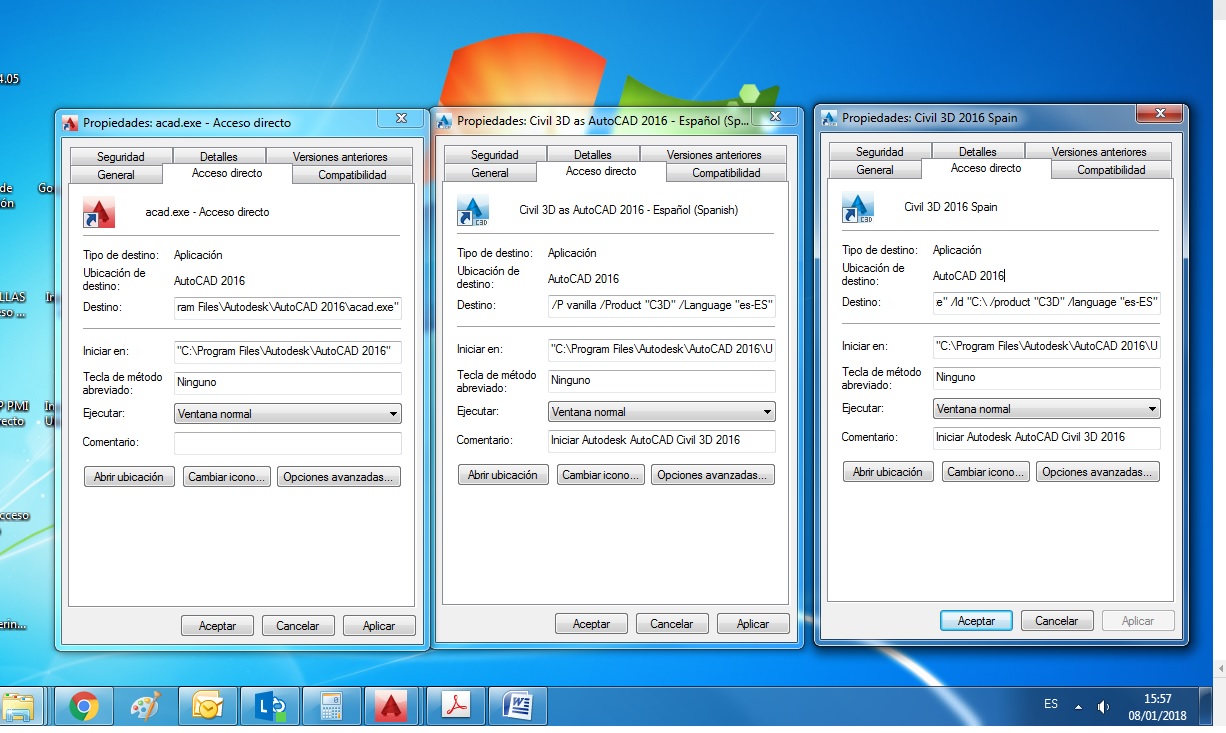The width and height of the screenshot is (1226, 733).
Task: Open Compatibilidad tab in Civil 3D as AutoCAD dialog
Action: (726, 172)
